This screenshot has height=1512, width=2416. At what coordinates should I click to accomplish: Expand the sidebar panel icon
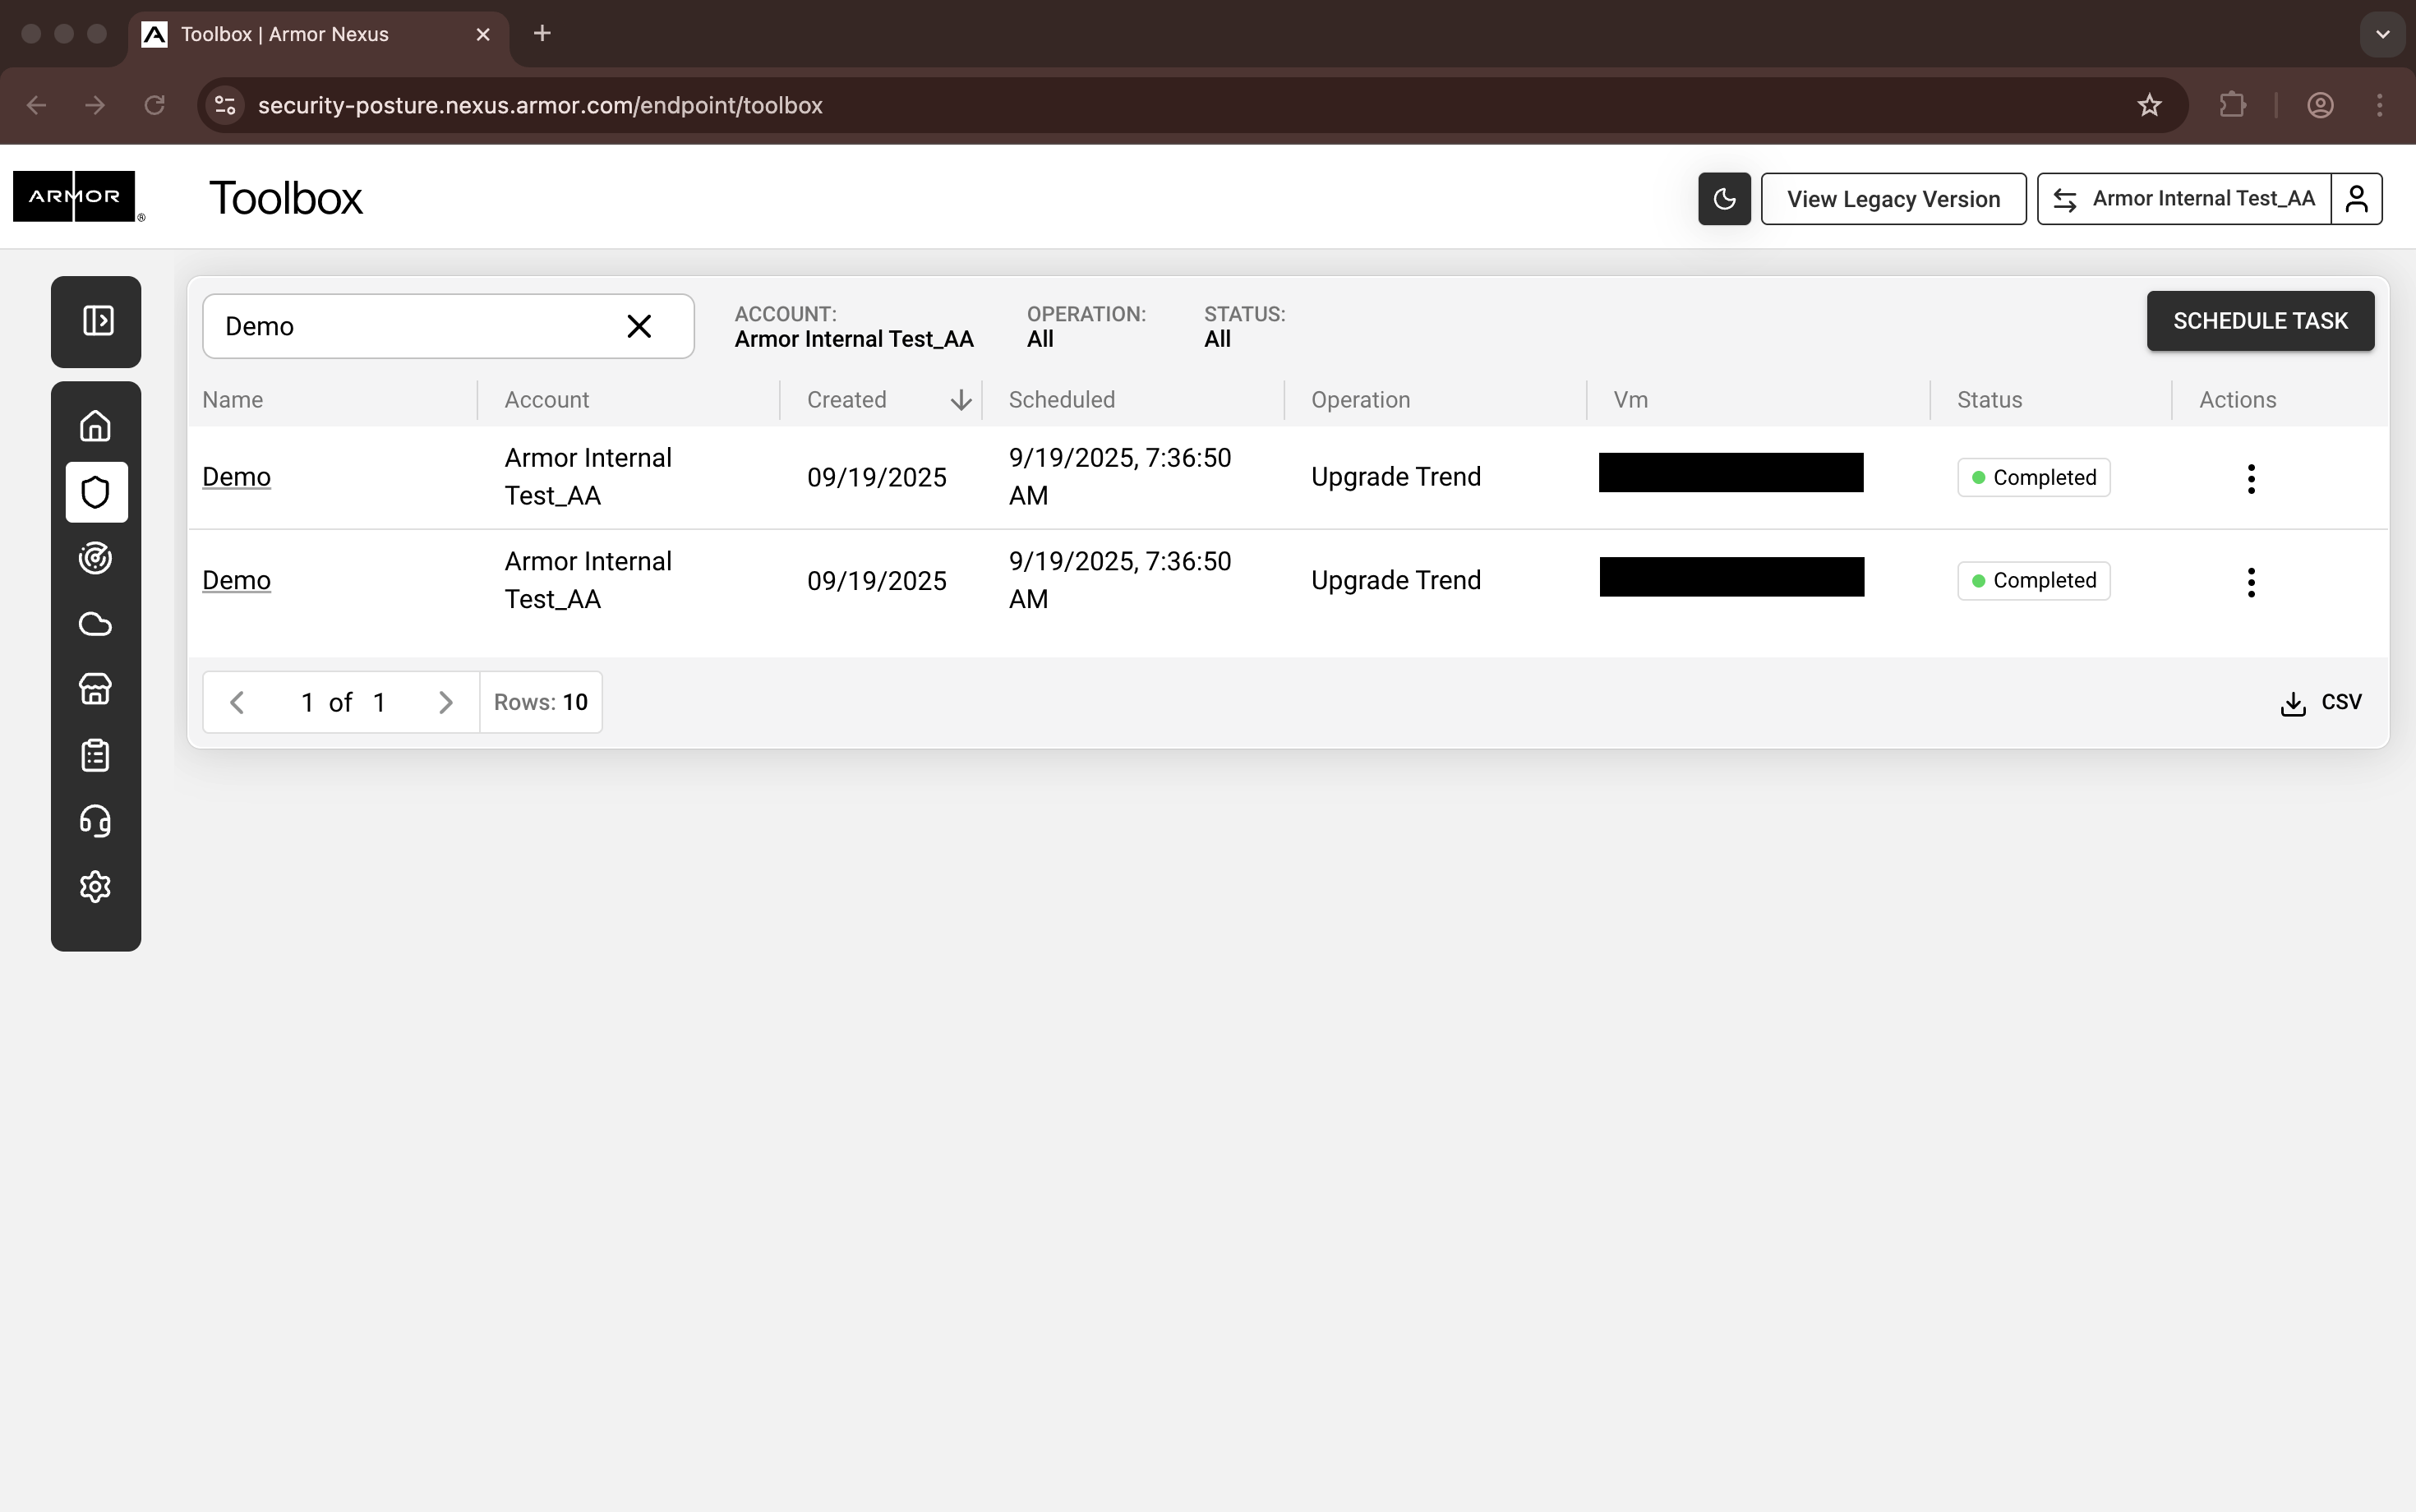[97, 321]
